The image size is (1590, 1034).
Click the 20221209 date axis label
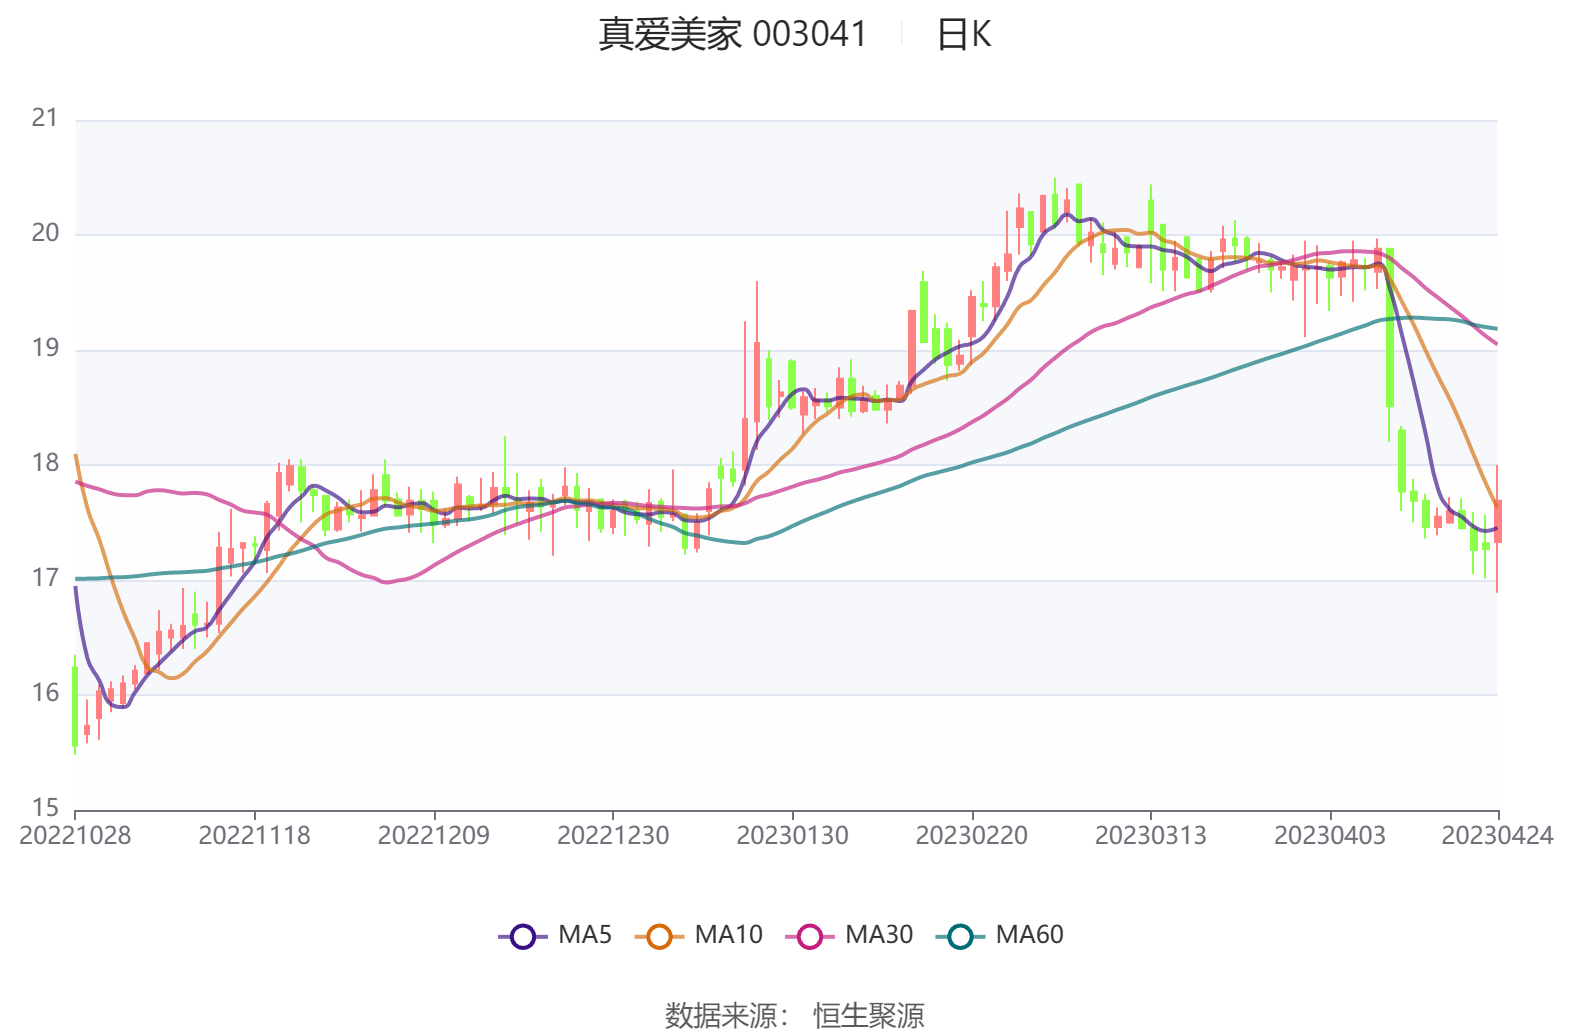pyautogui.click(x=433, y=836)
